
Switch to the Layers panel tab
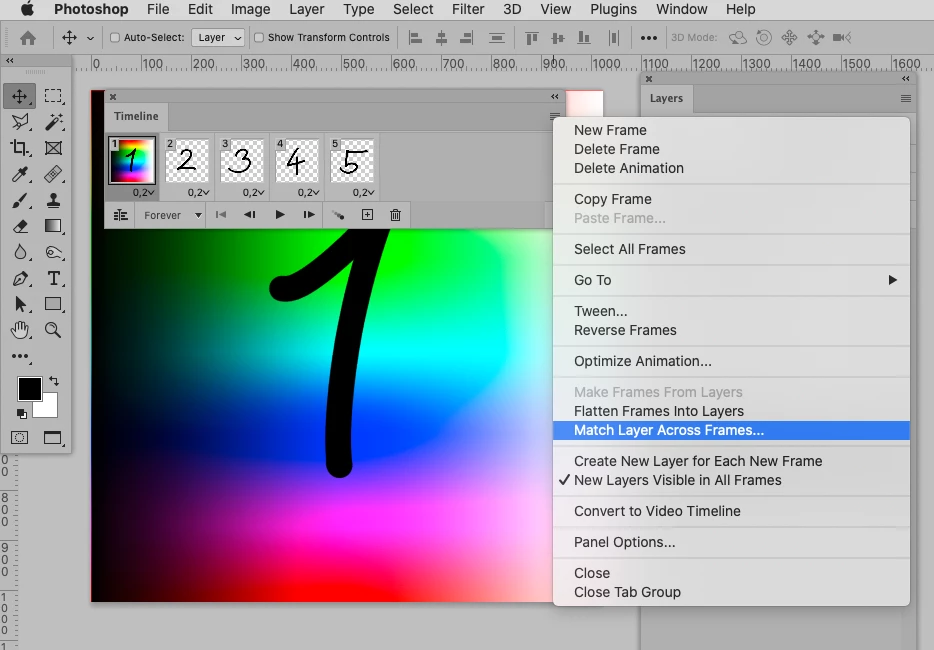667,98
